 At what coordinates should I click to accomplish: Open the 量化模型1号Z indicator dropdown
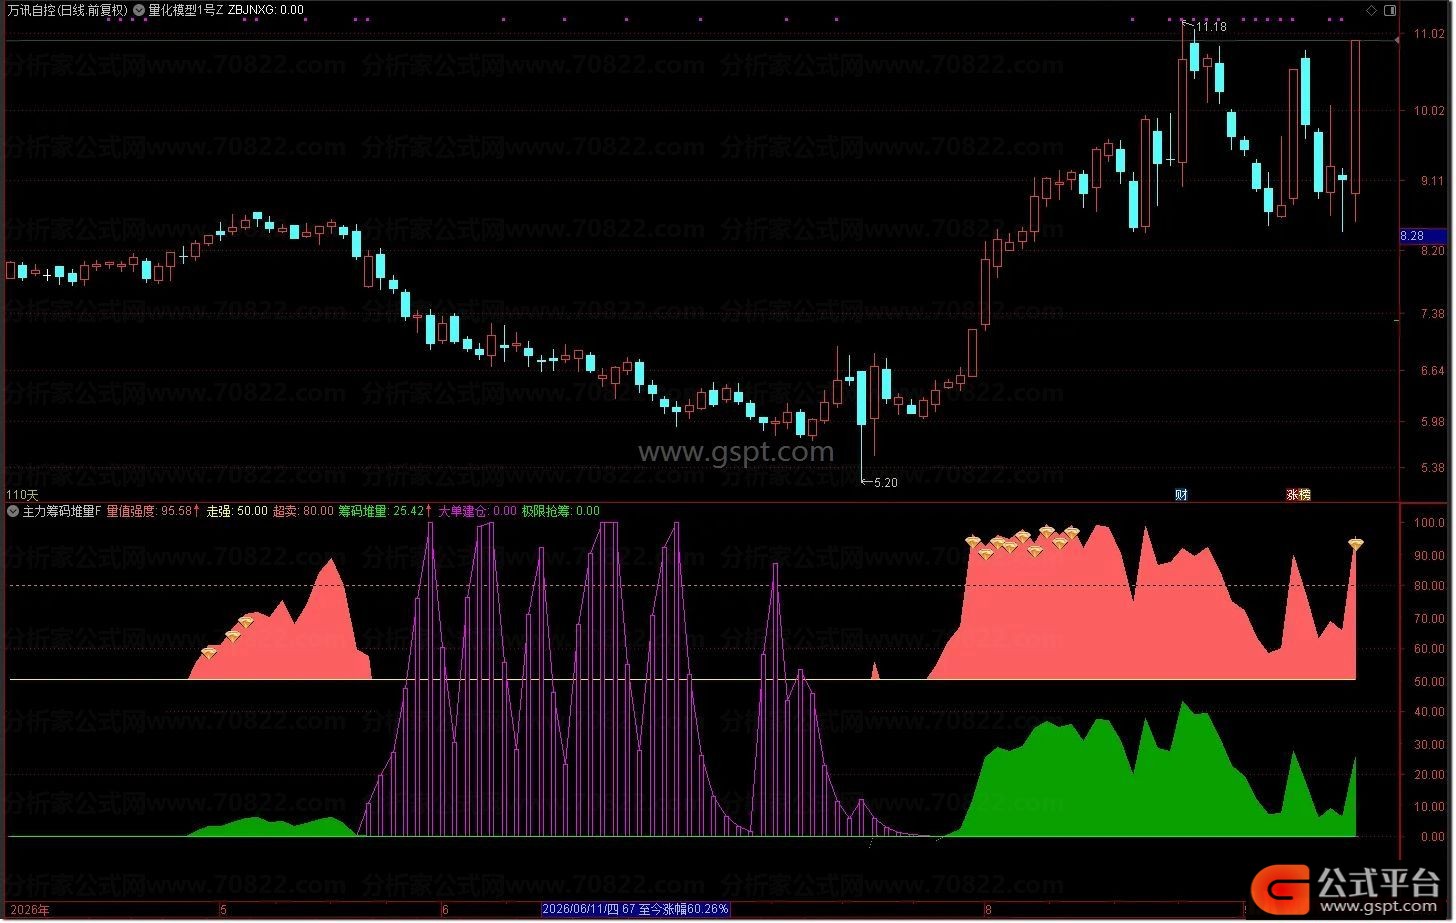(x=139, y=10)
